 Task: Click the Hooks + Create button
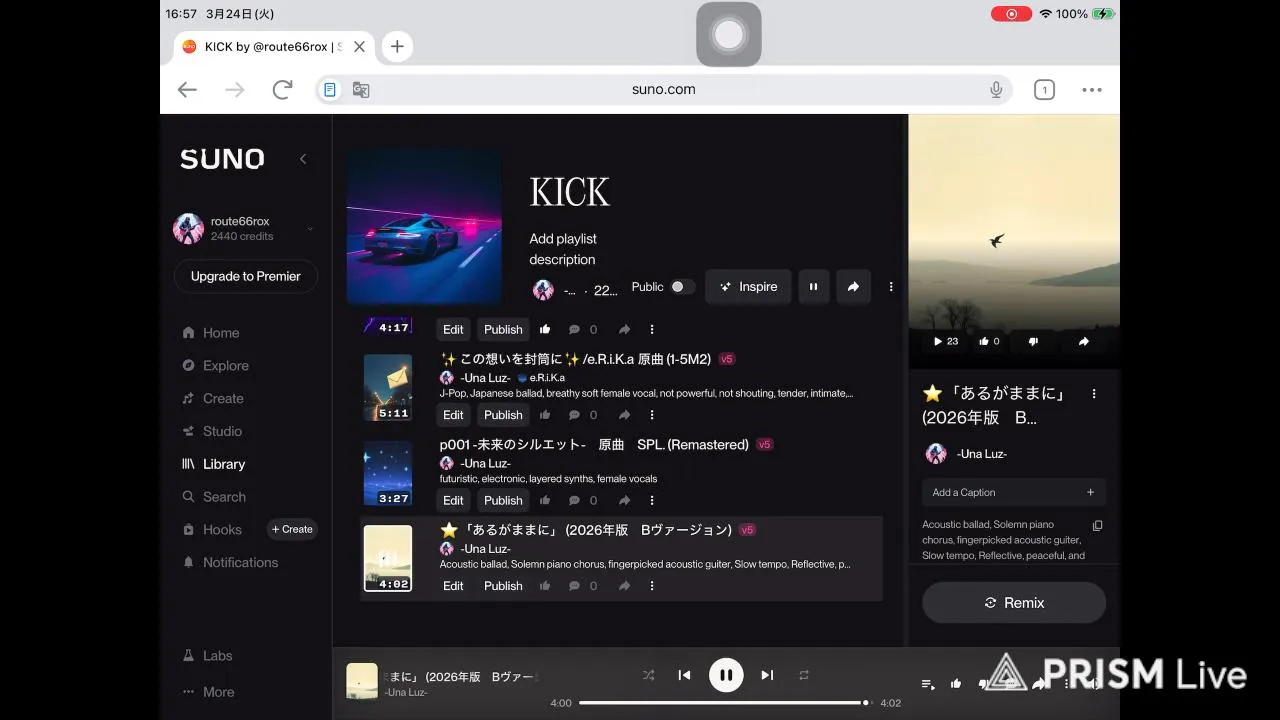(x=292, y=530)
